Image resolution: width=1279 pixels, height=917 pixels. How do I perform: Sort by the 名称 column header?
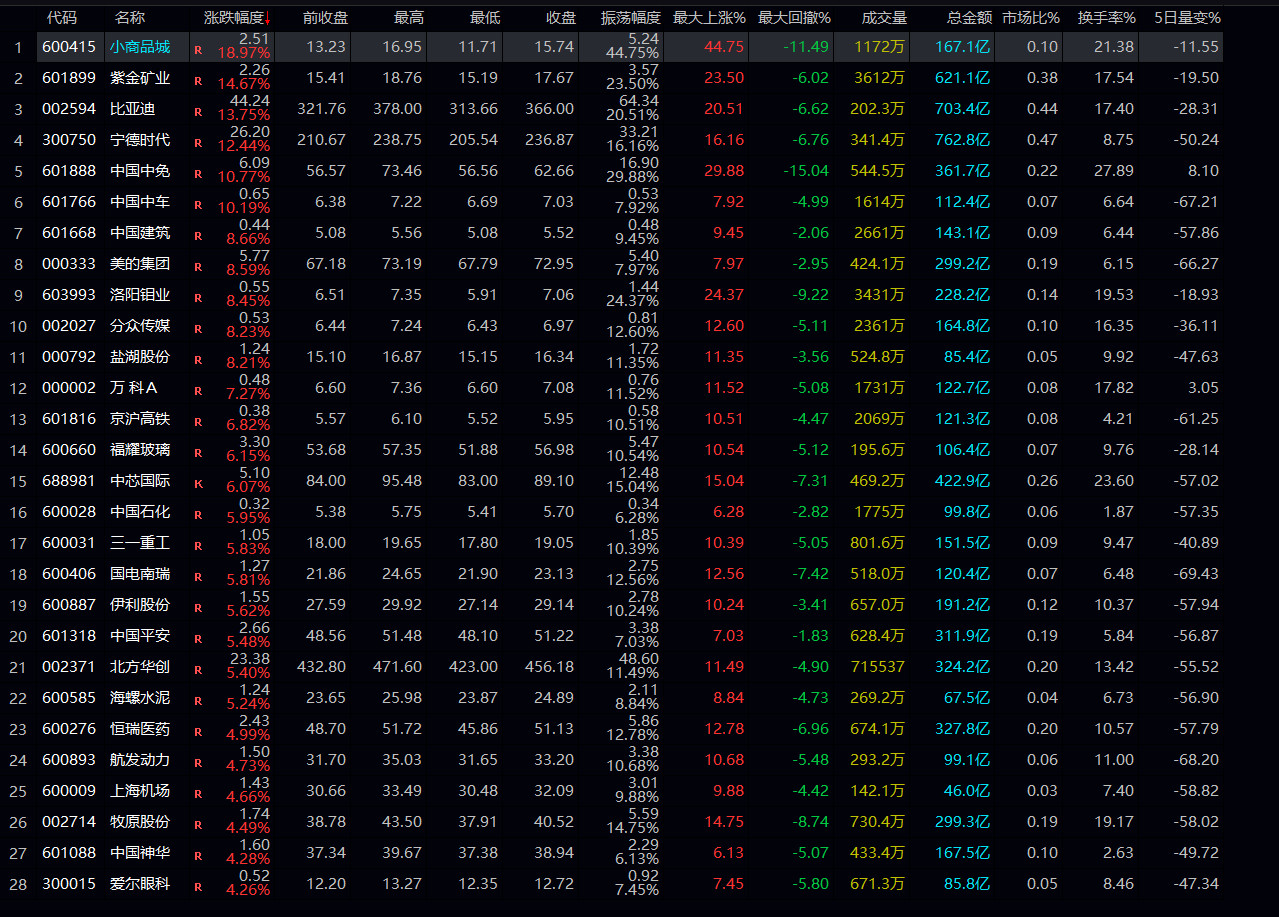pyautogui.click(x=130, y=18)
